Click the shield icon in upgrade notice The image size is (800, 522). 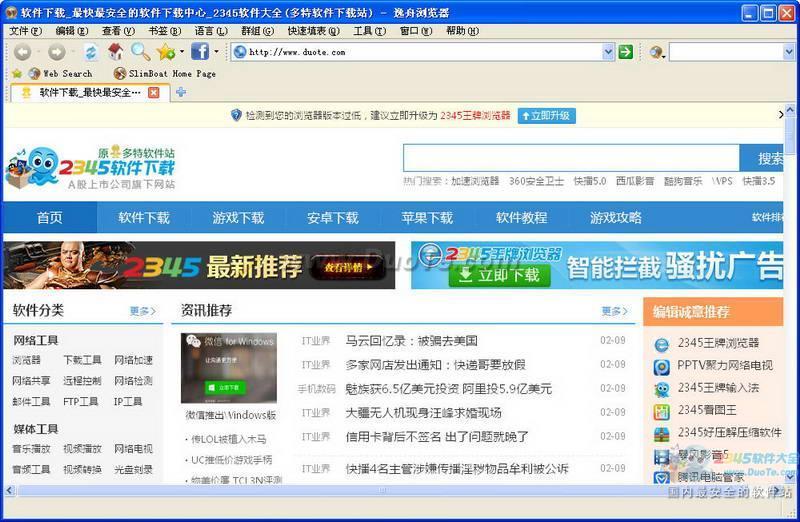click(236, 115)
